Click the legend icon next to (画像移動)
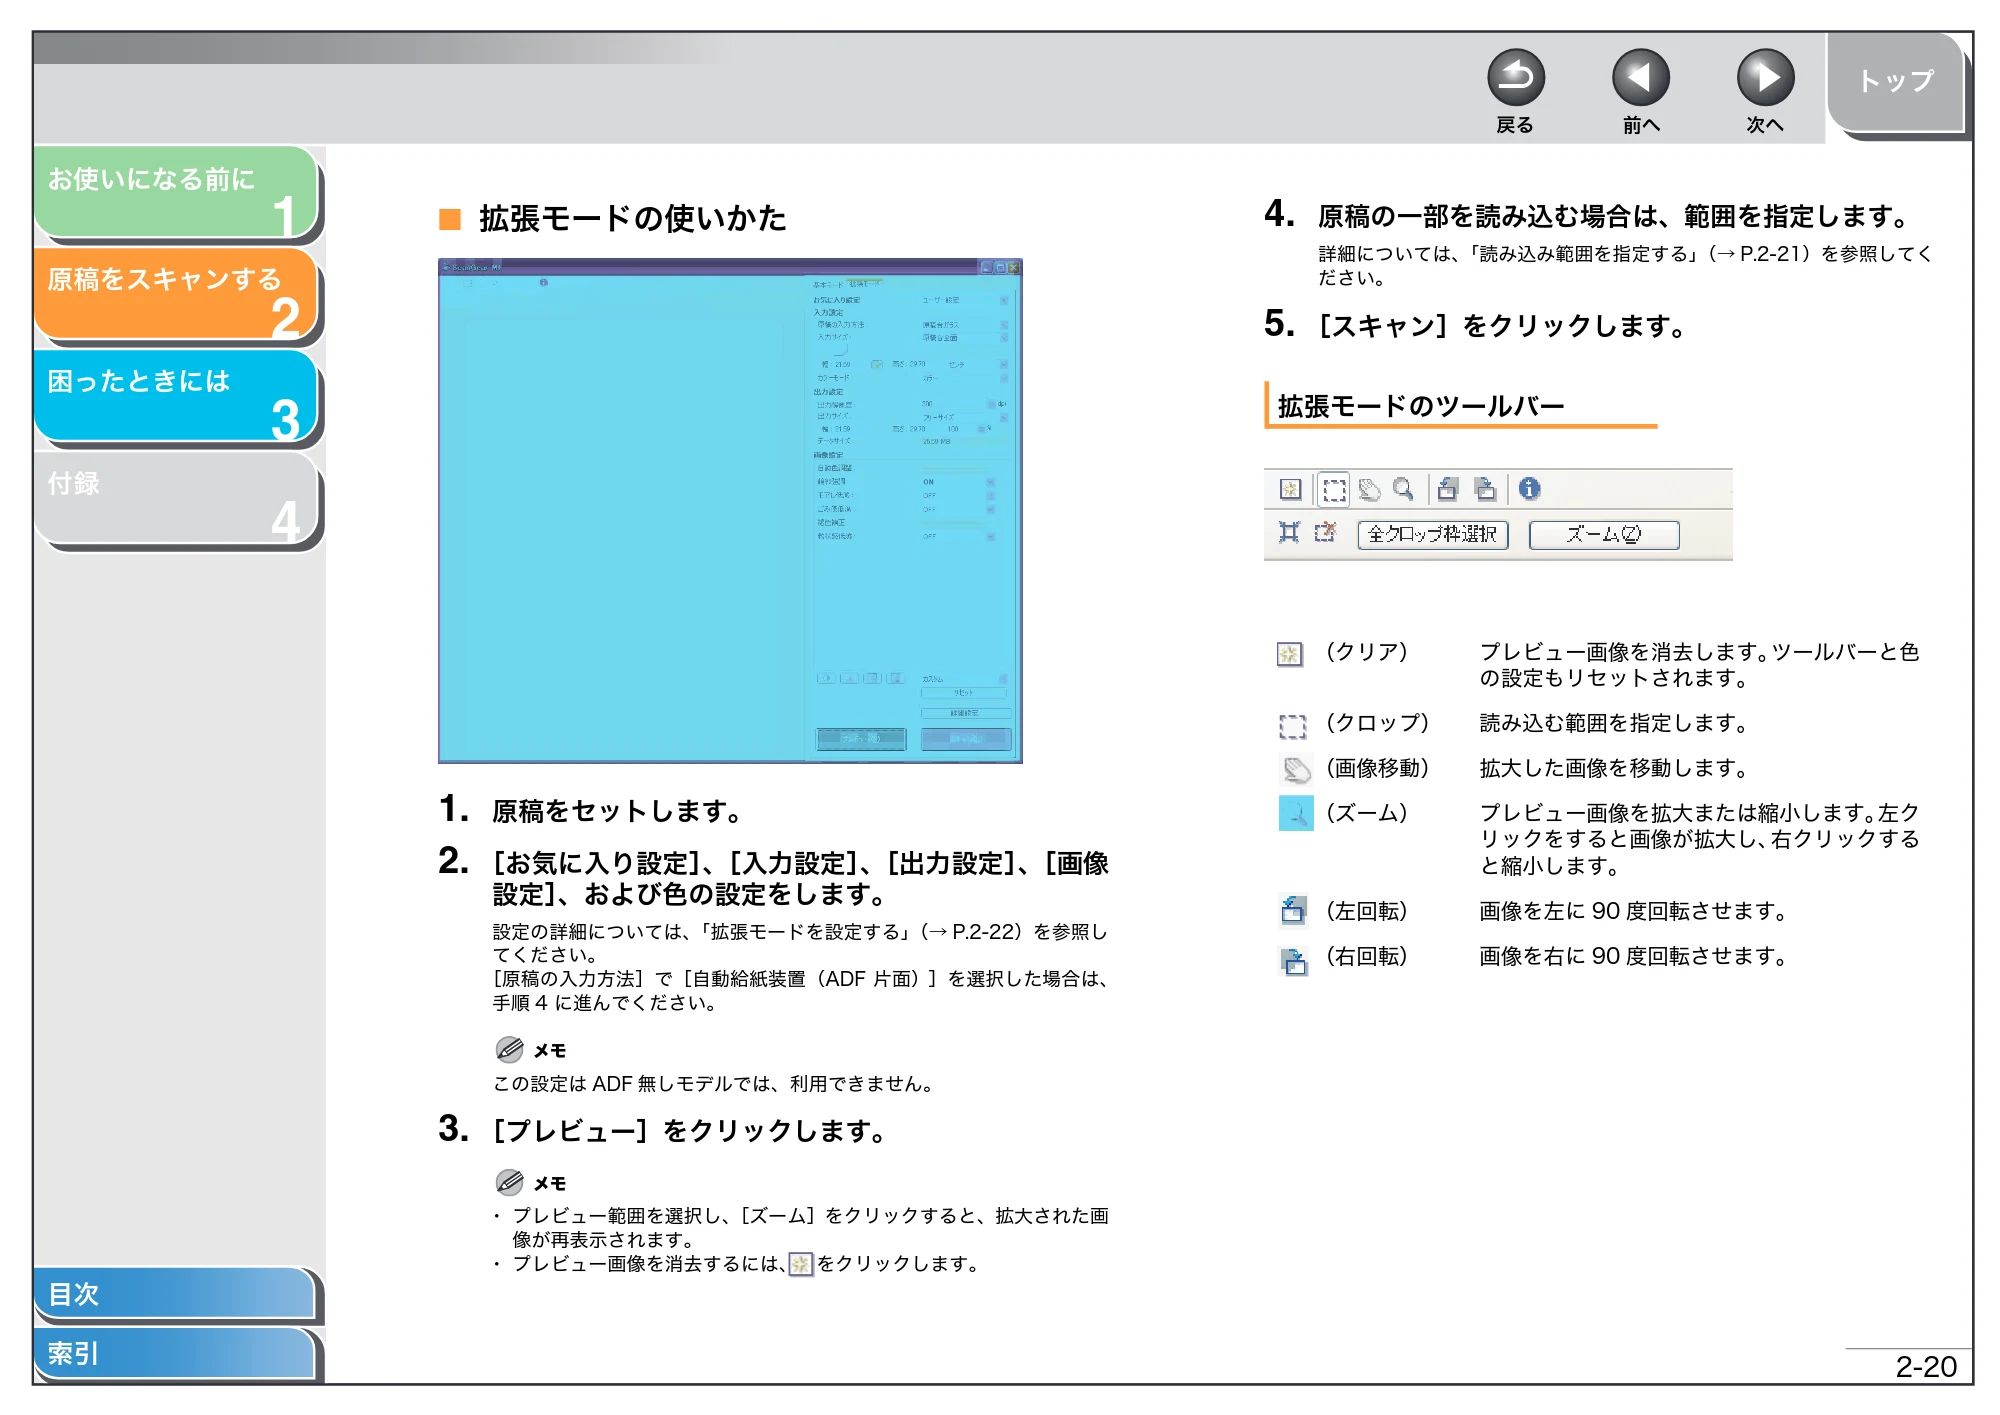This screenshot has height=1415, width=2000. [x=1296, y=769]
